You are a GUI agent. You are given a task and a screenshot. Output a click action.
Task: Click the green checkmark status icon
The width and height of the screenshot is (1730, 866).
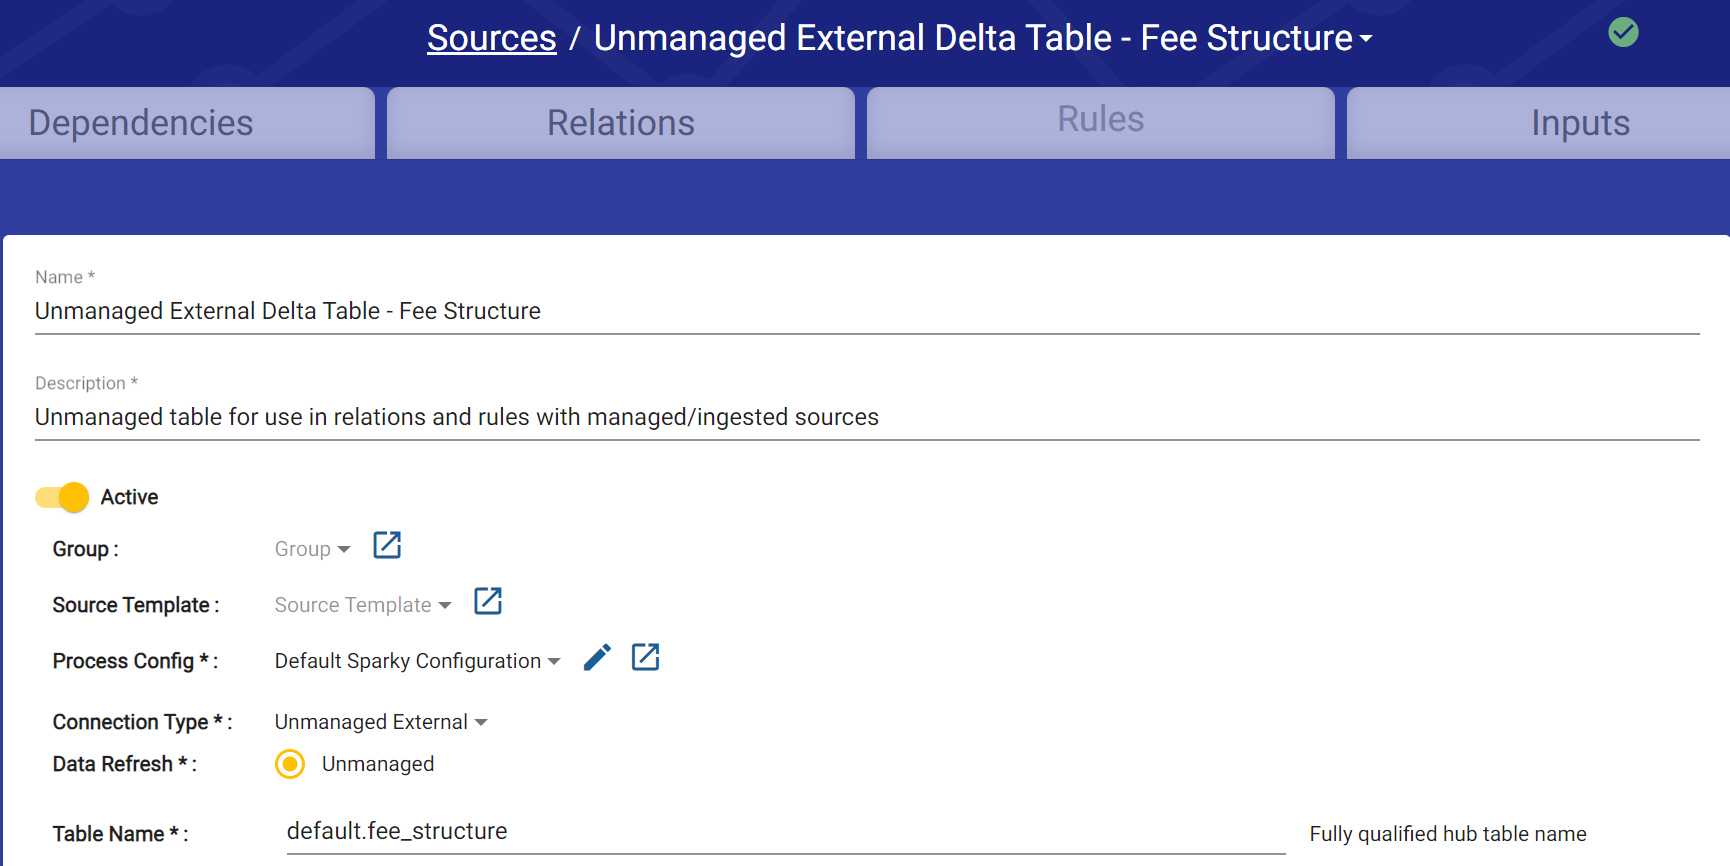tap(1623, 32)
